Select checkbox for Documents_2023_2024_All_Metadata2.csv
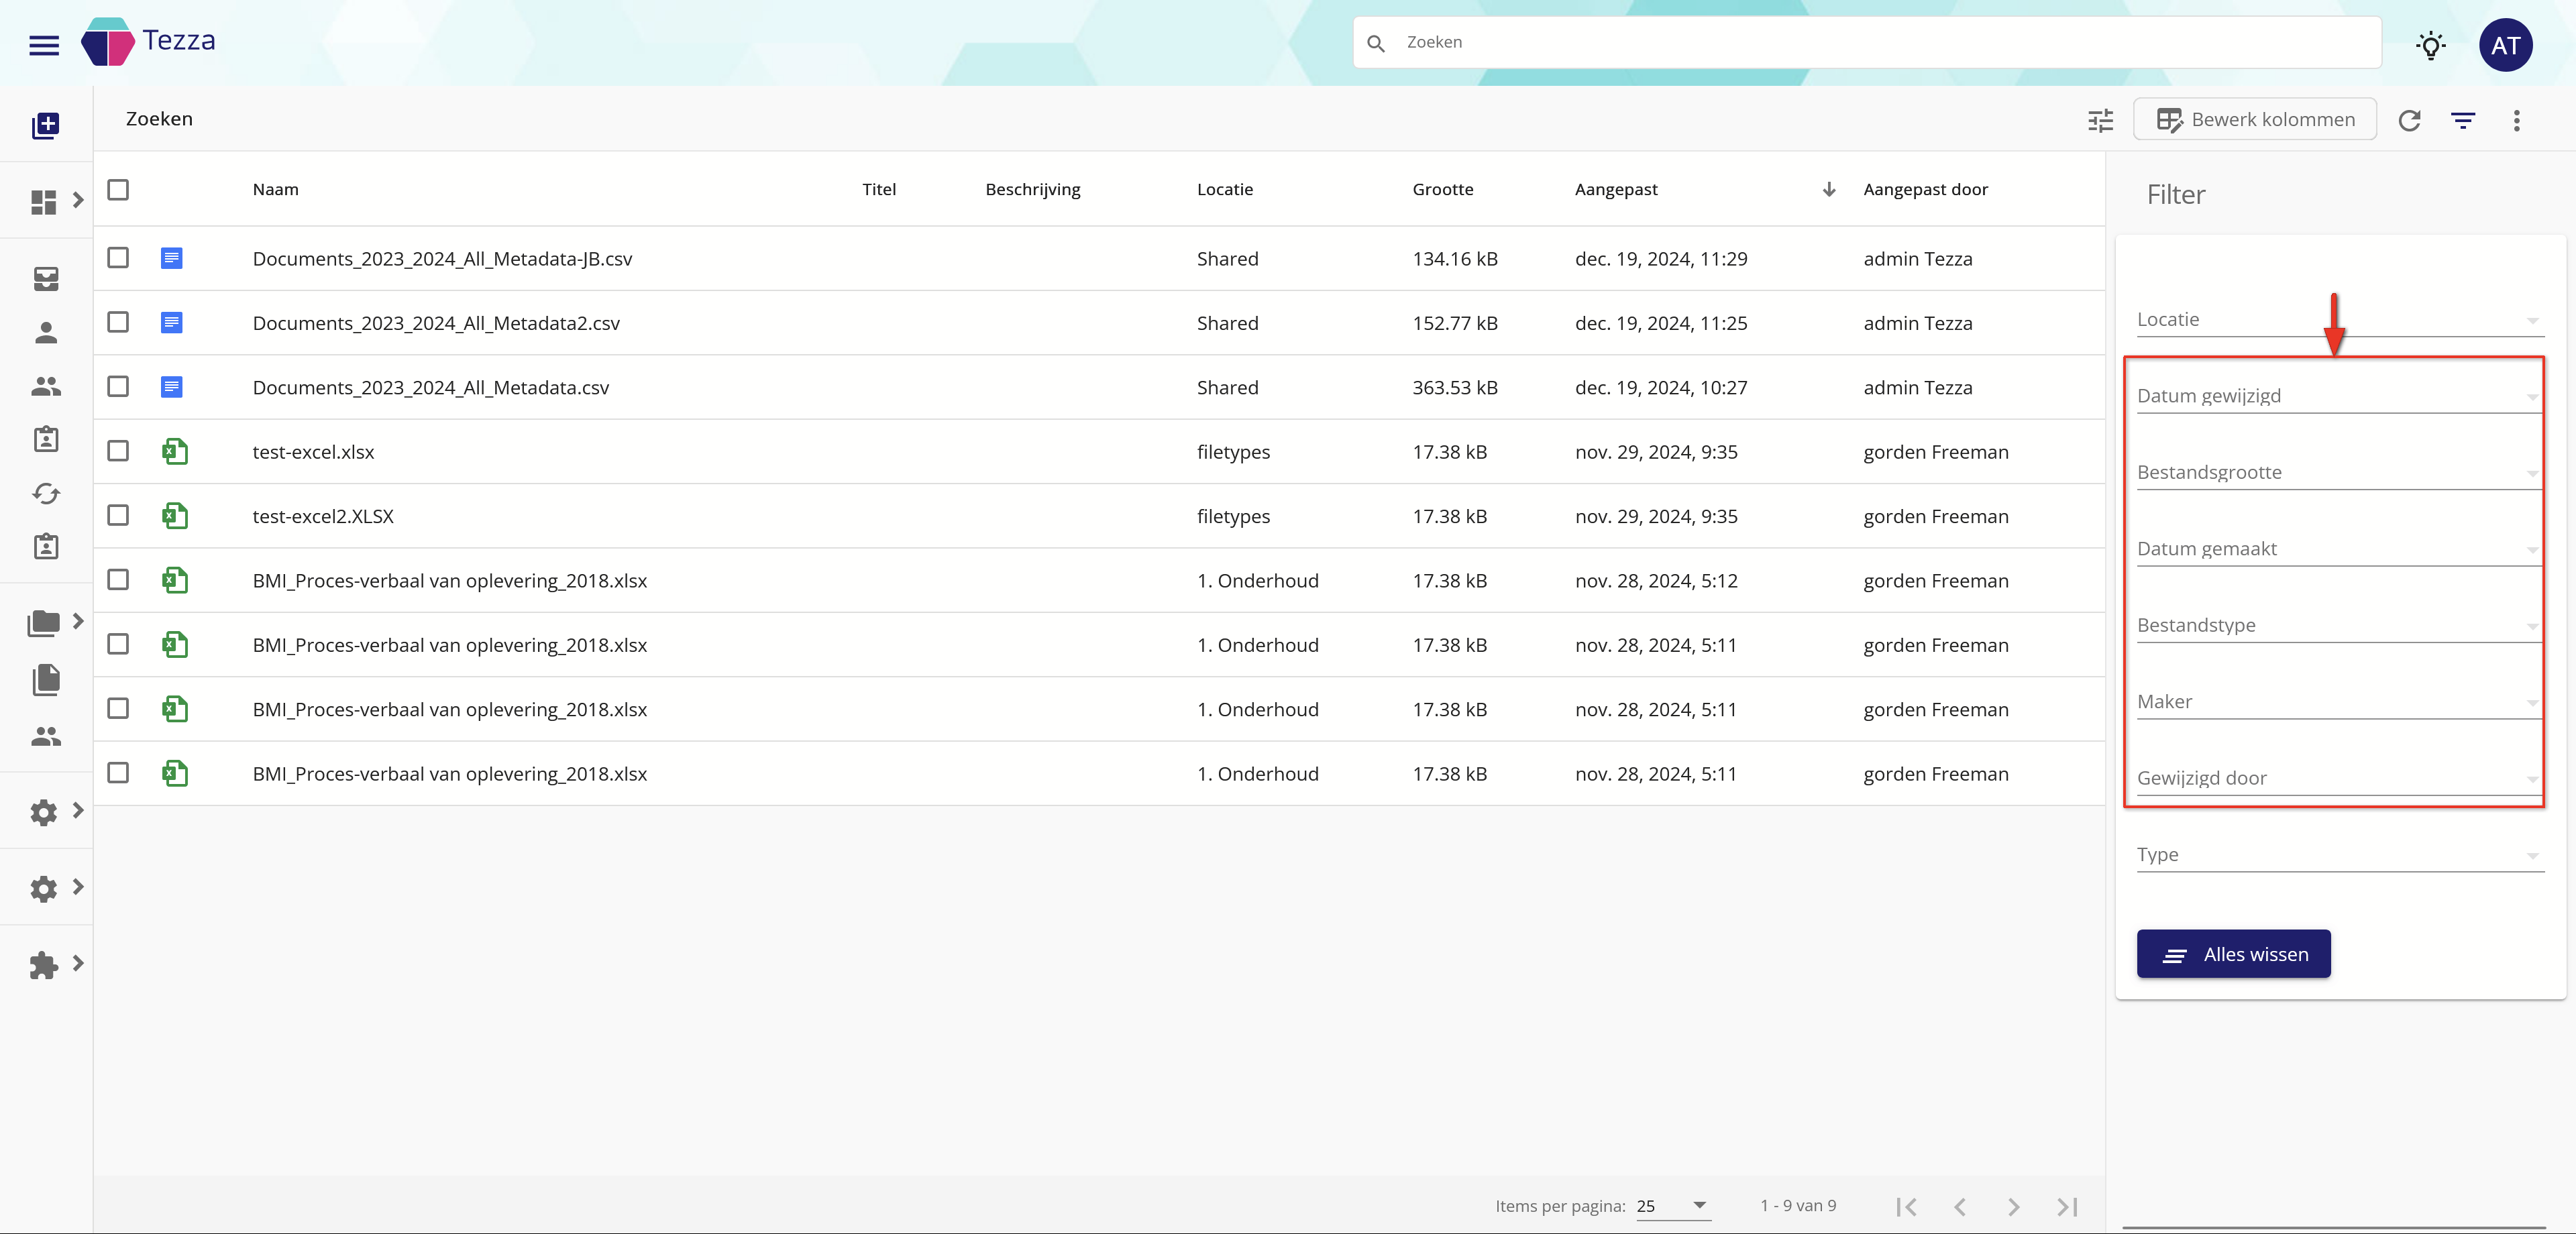 pyautogui.click(x=118, y=322)
